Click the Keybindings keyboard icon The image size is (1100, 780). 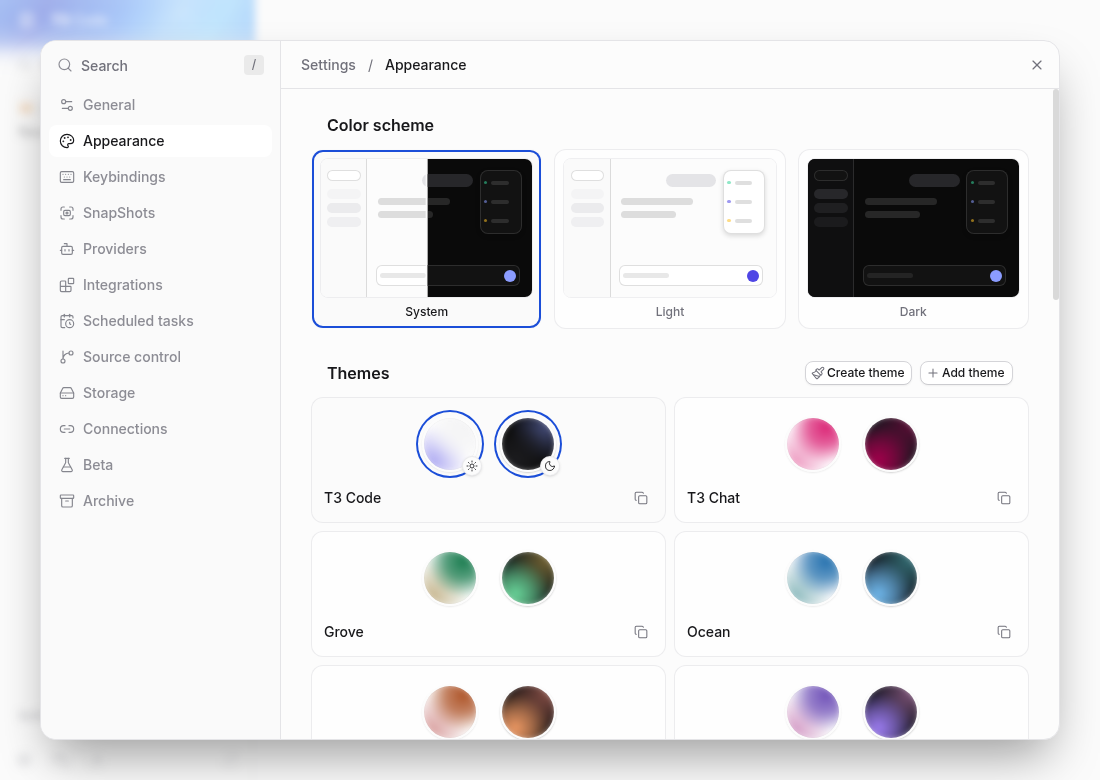tap(67, 177)
